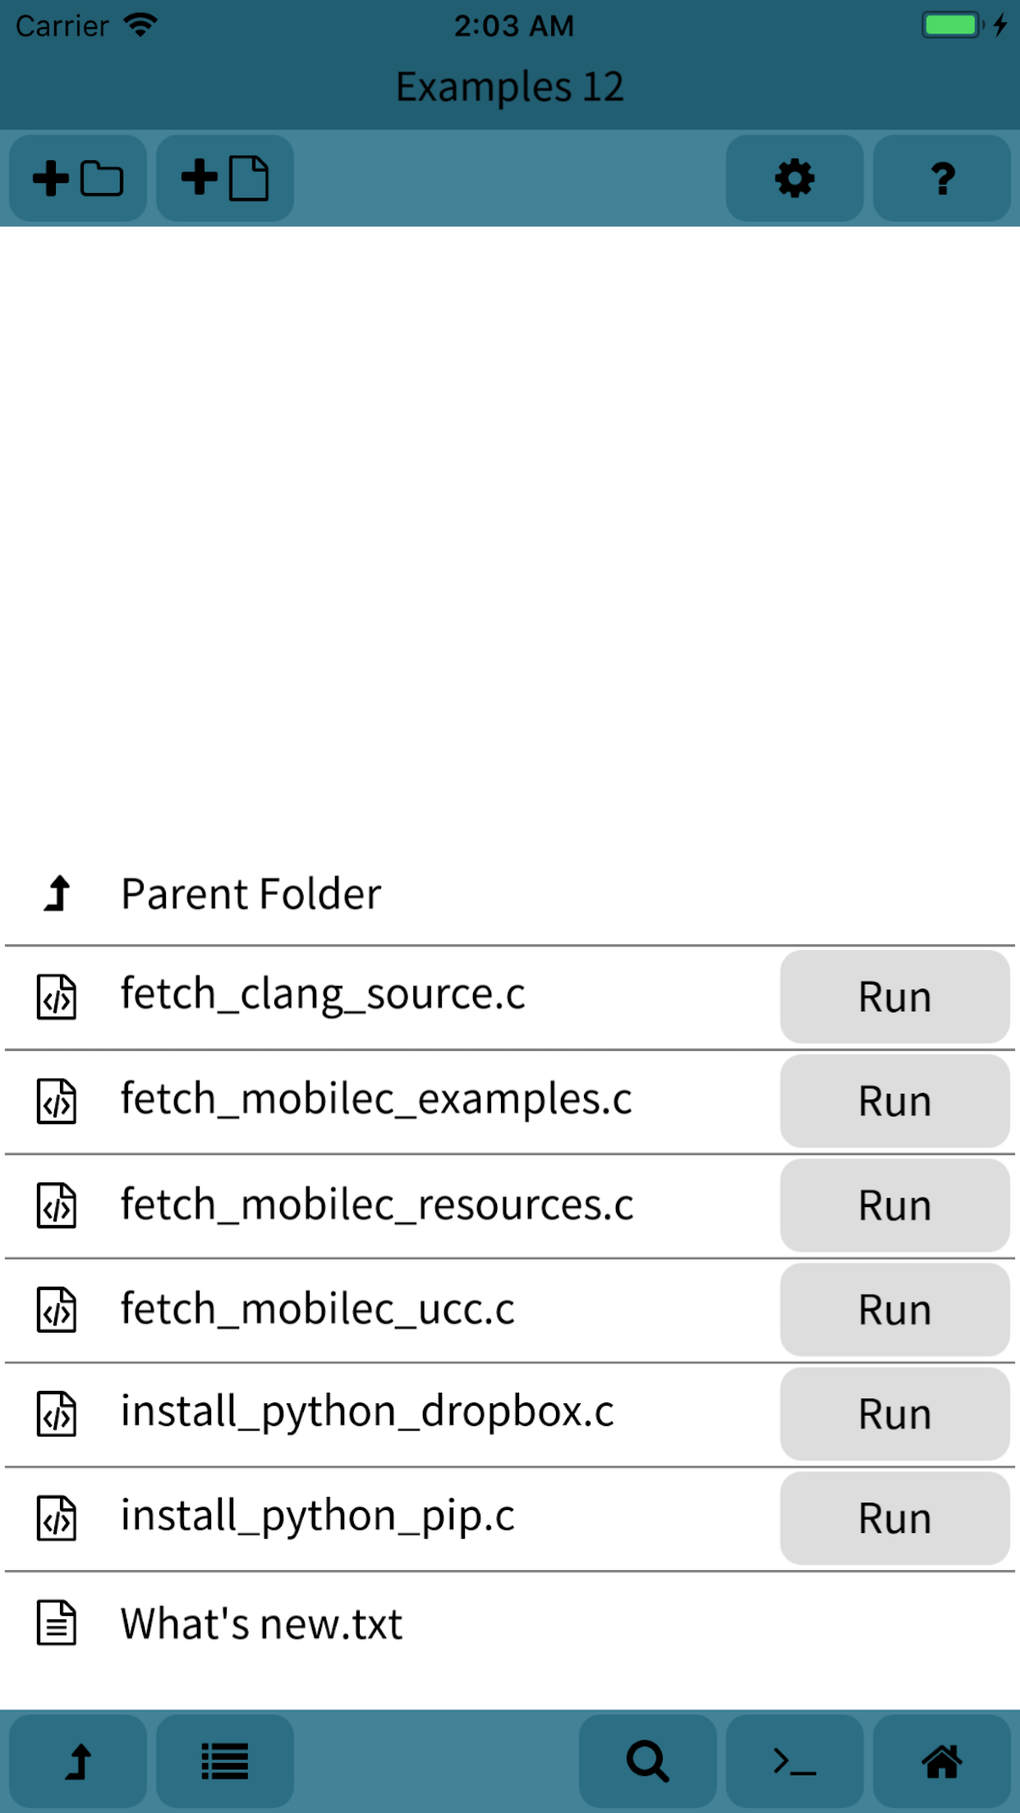Navigate up with the bottom arrow icon
This screenshot has height=1813, width=1020.
click(x=78, y=1761)
